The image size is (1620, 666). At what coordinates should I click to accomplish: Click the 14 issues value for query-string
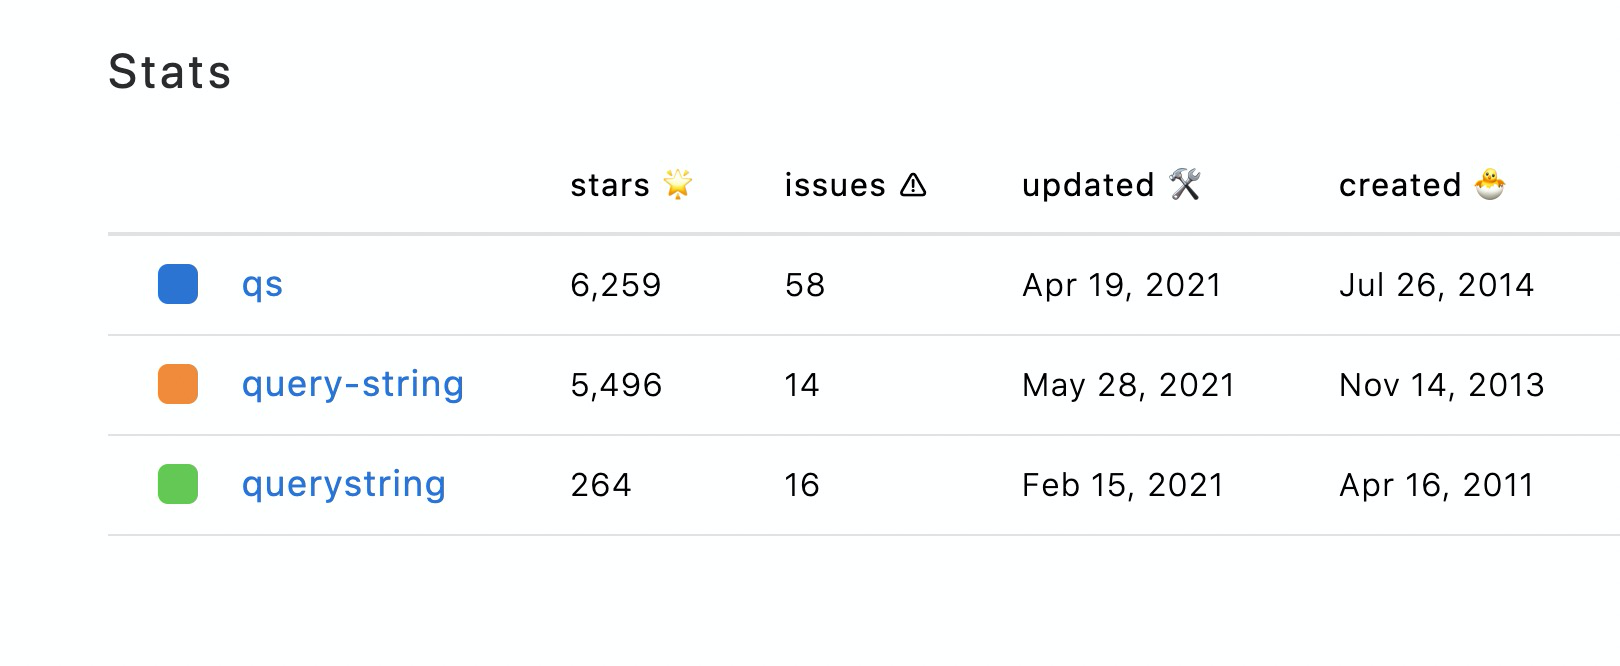pyautogui.click(x=802, y=385)
